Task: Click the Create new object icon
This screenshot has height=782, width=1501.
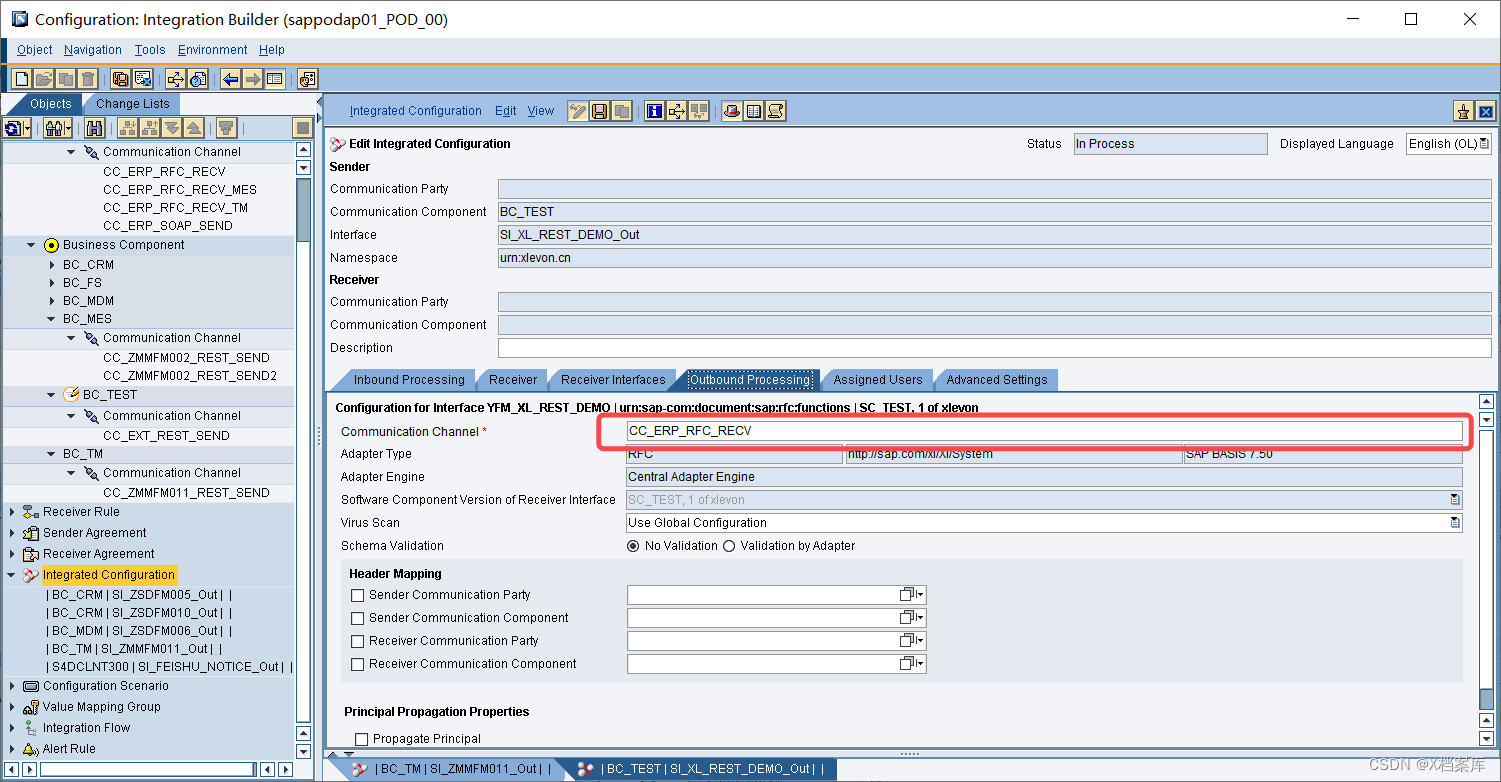Action: 21,79
